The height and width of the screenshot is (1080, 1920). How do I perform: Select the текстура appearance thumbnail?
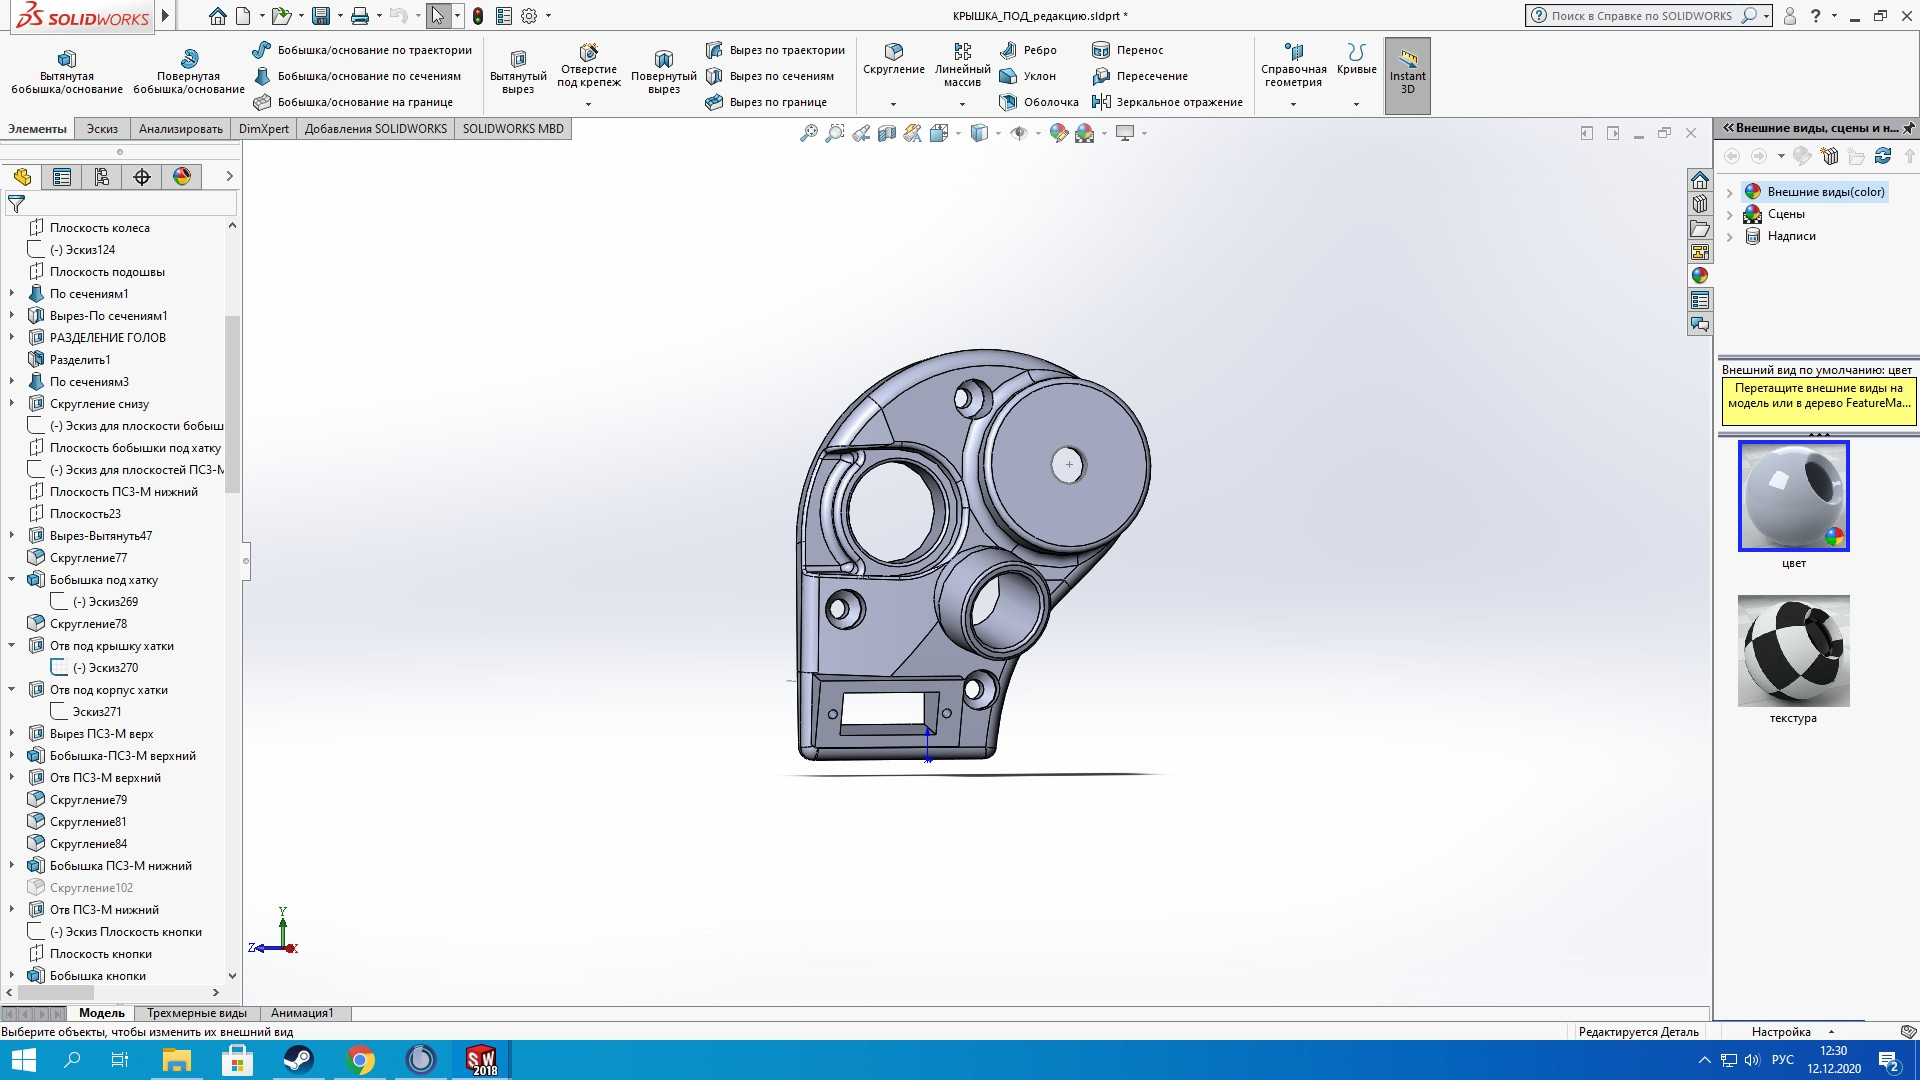click(x=1794, y=651)
